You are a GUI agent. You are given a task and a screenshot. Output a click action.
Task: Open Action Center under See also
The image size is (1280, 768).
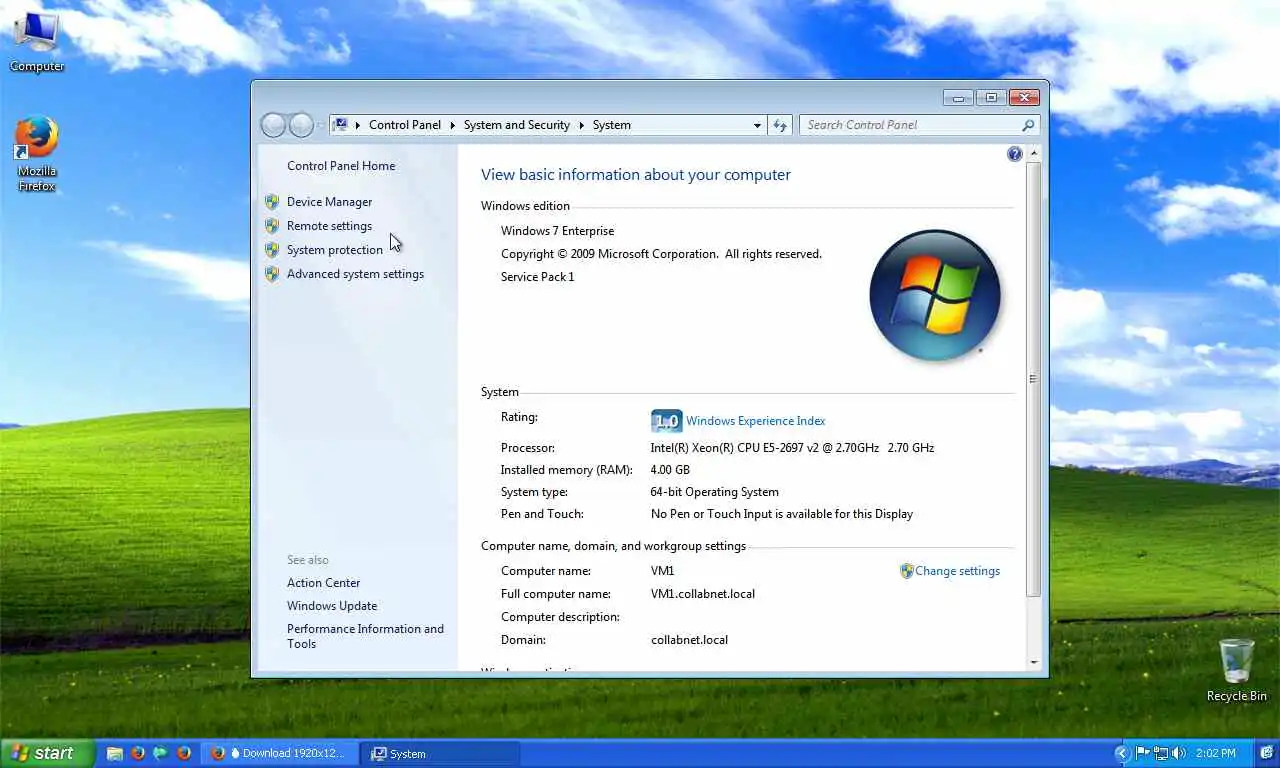coord(323,583)
